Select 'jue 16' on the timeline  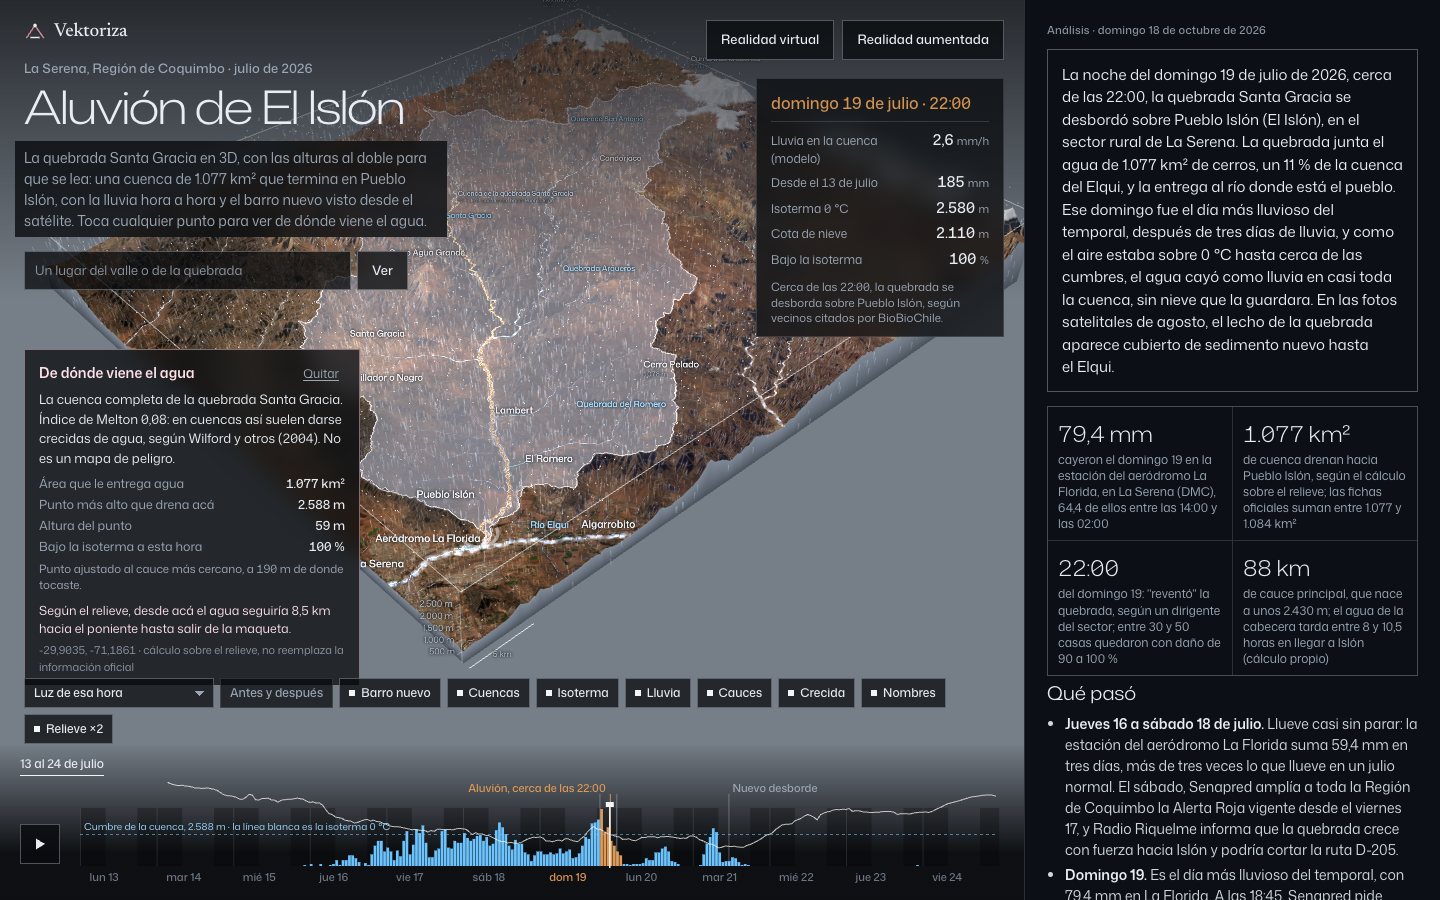click(x=334, y=877)
